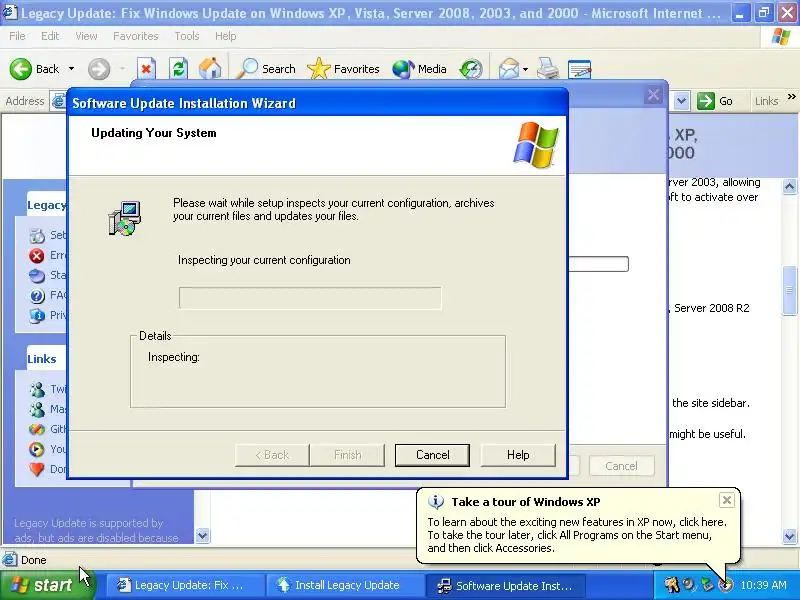Viewport: 800px width, 600px height.
Task: Click the setup computer-and-CD icon in wizard
Action: [124, 218]
